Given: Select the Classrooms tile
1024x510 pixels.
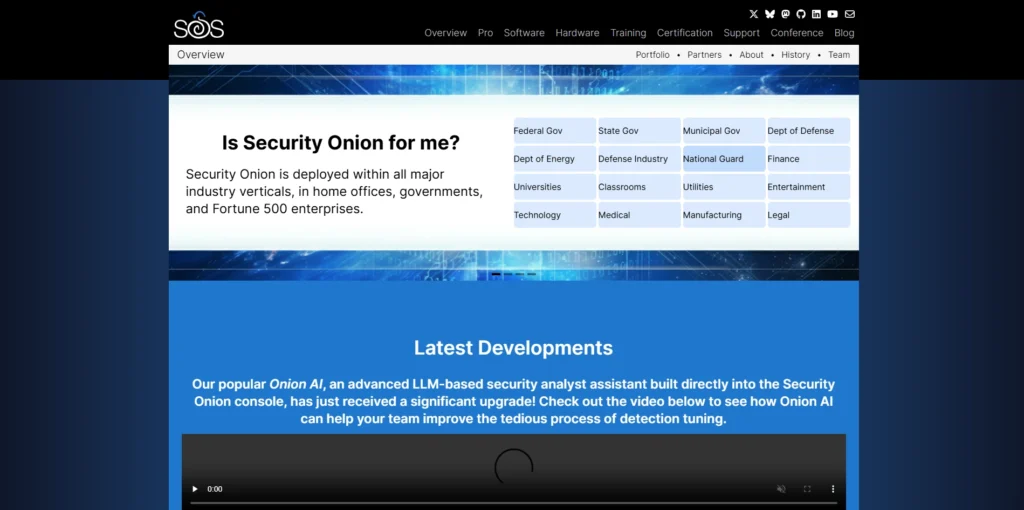Looking at the screenshot, I should click(639, 187).
